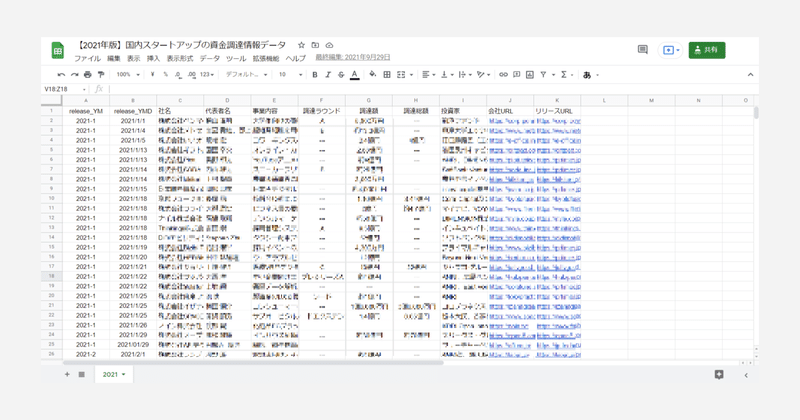Open the データ menu
The image size is (800, 420).
coord(210,58)
